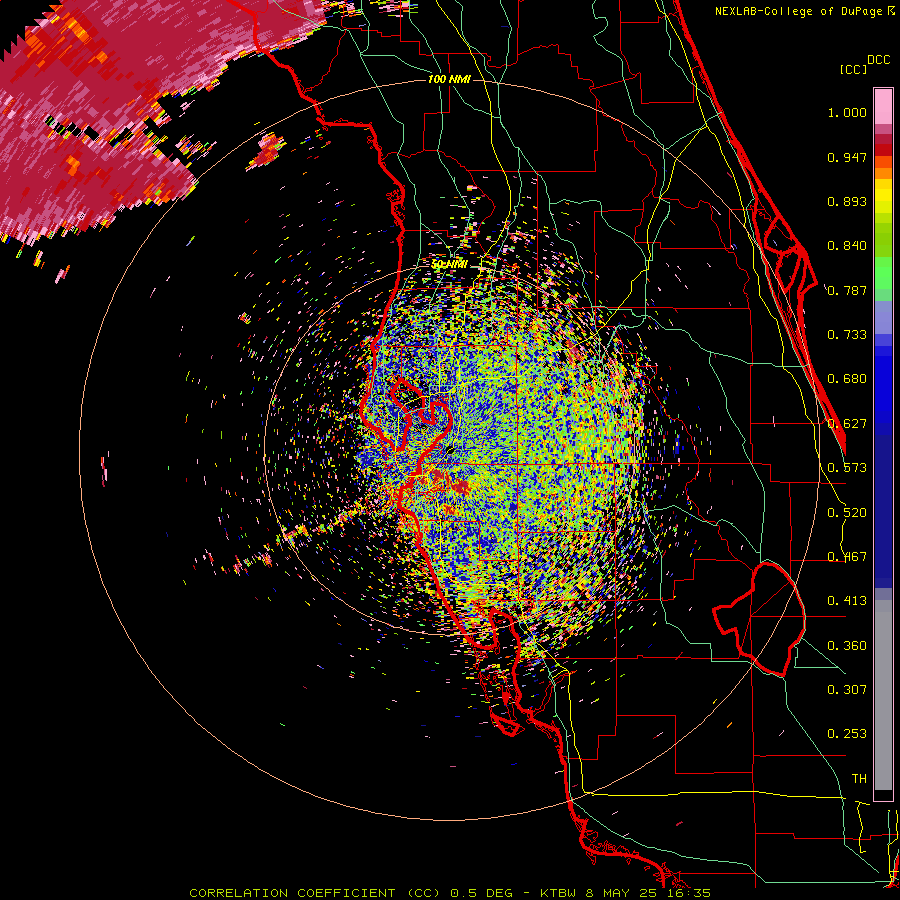The height and width of the screenshot is (900, 900).
Task: Click the 0.947 scale value
Action: (x=847, y=157)
